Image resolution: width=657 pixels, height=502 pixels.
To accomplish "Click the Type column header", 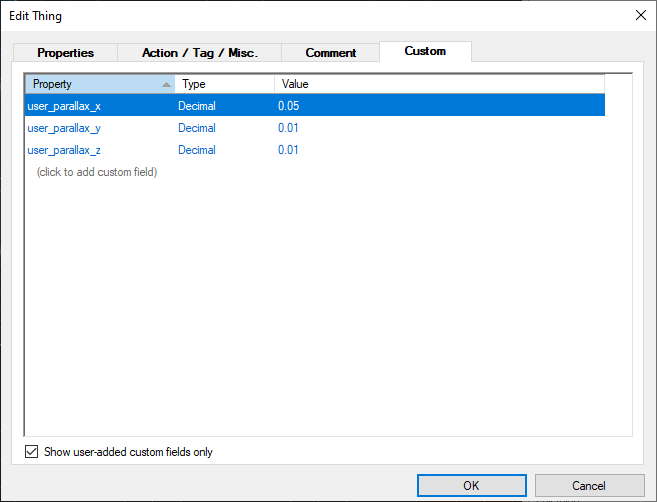I will tap(225, 84).
